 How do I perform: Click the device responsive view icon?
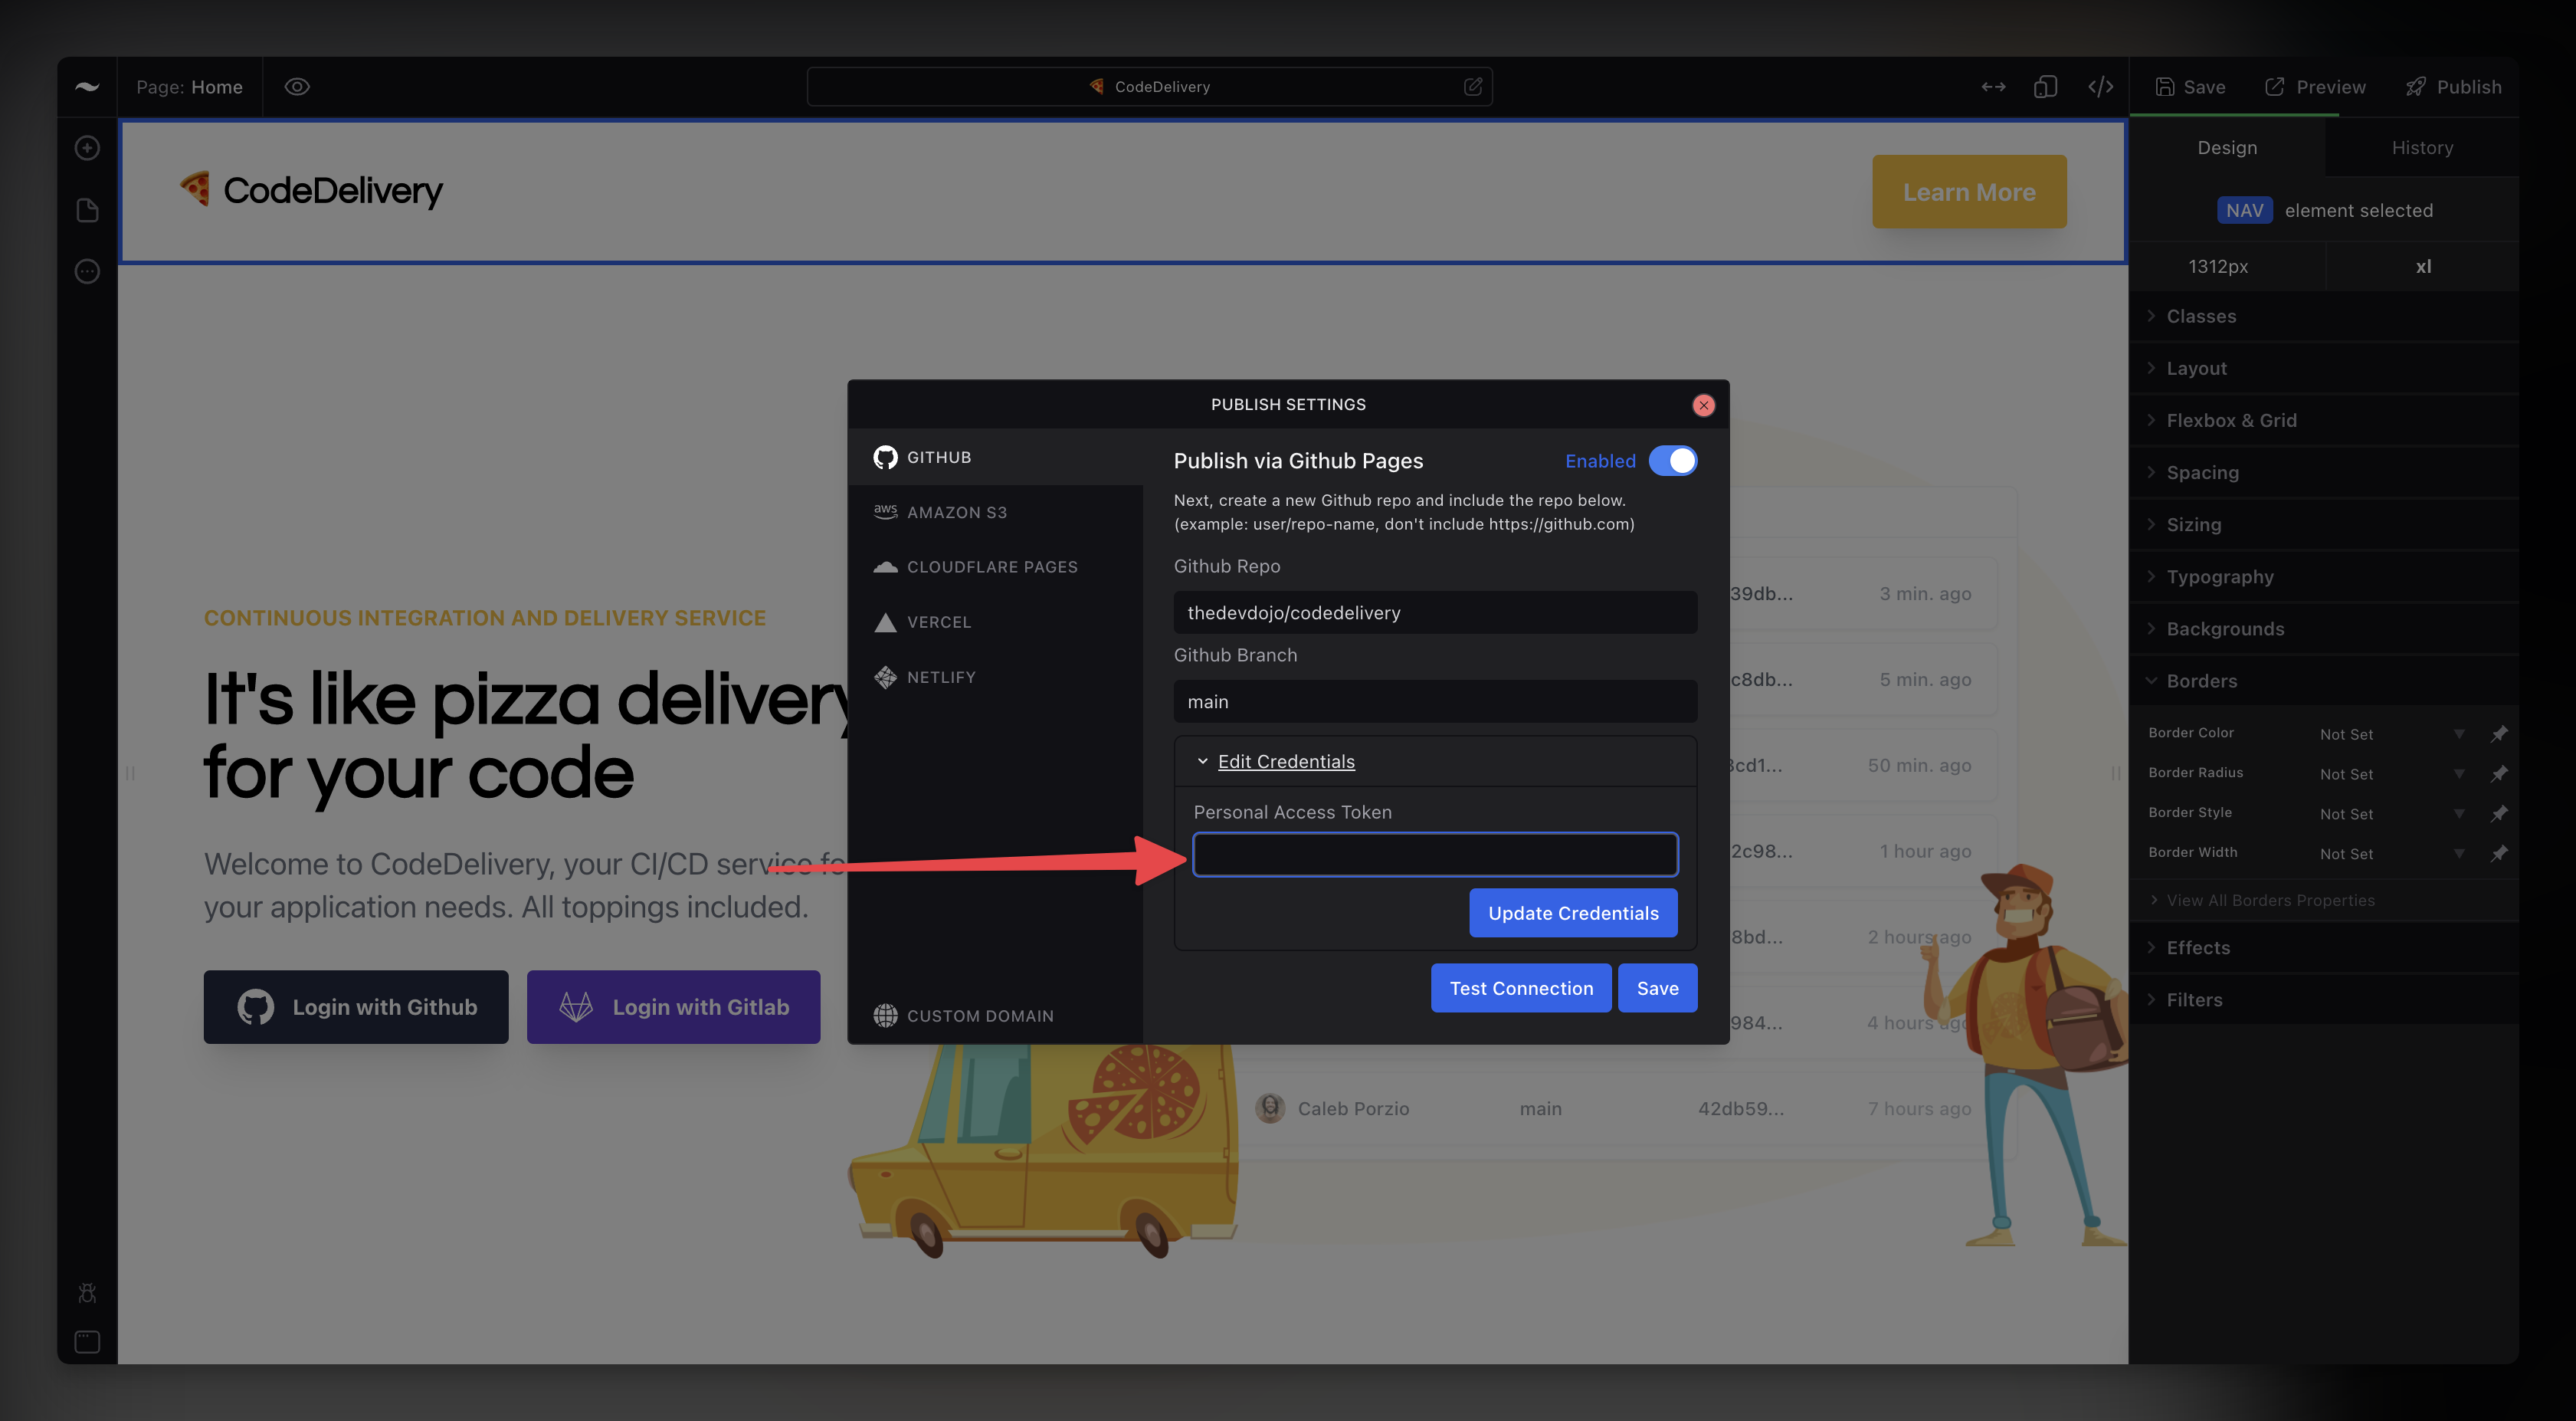tap(2045, 87)
